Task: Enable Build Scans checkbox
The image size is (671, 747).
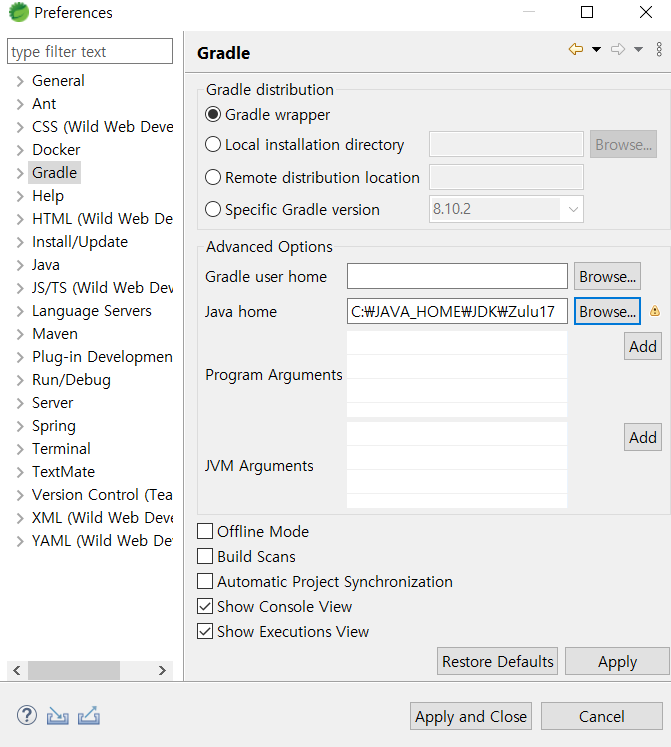Action: pyautogui.click(x=205, y=556)
